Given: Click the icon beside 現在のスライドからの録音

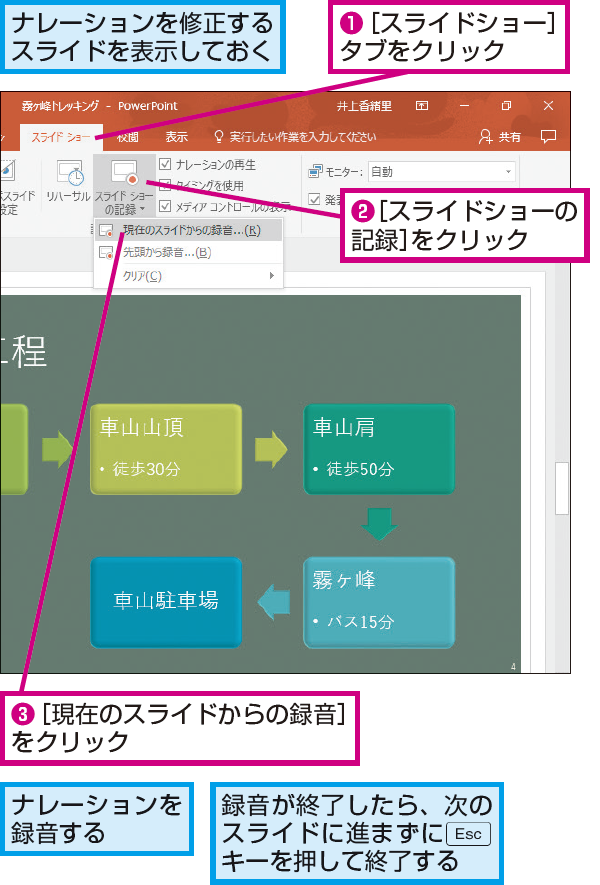Looking at the screenshot, I should coord(106,231).
